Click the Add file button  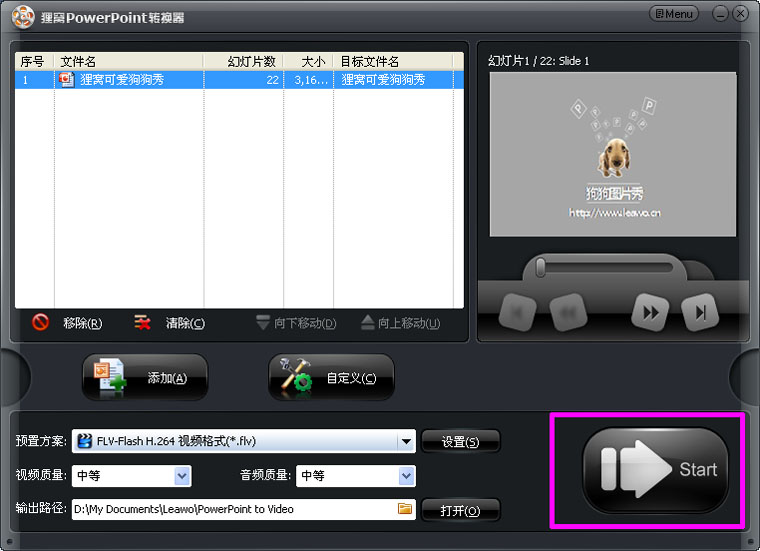pyautogui.click(x=145, y=378)
